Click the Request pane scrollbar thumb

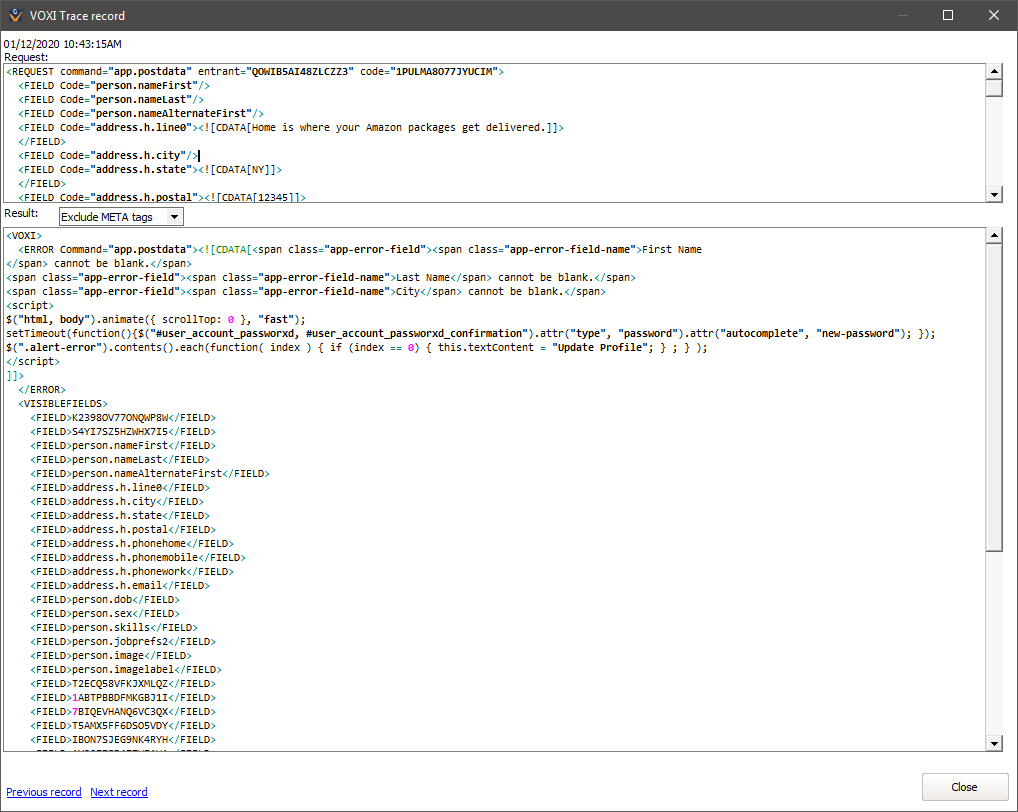click(x=994, y=88)
